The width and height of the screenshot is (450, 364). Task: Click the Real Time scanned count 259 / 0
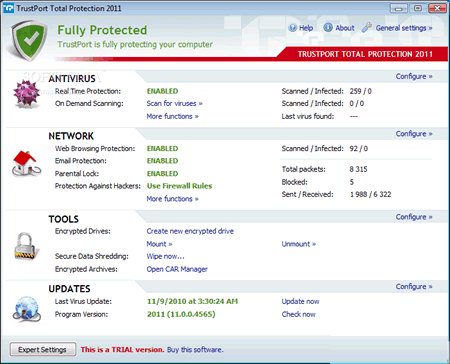361,91
